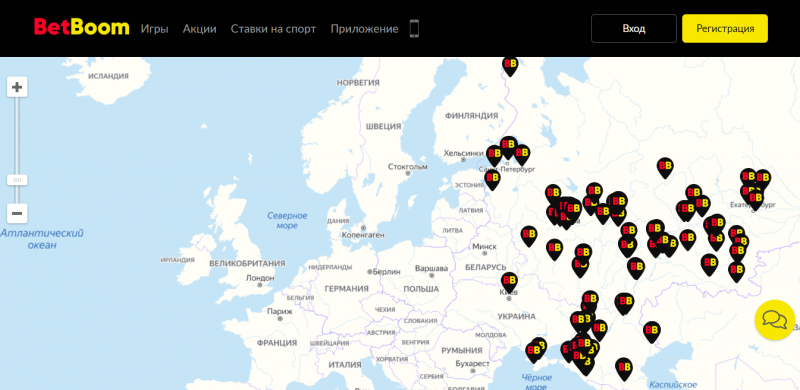Click the ИТАЛИЯ country label
This screenshot has width=800, height=390.
(x=345, y=365)
